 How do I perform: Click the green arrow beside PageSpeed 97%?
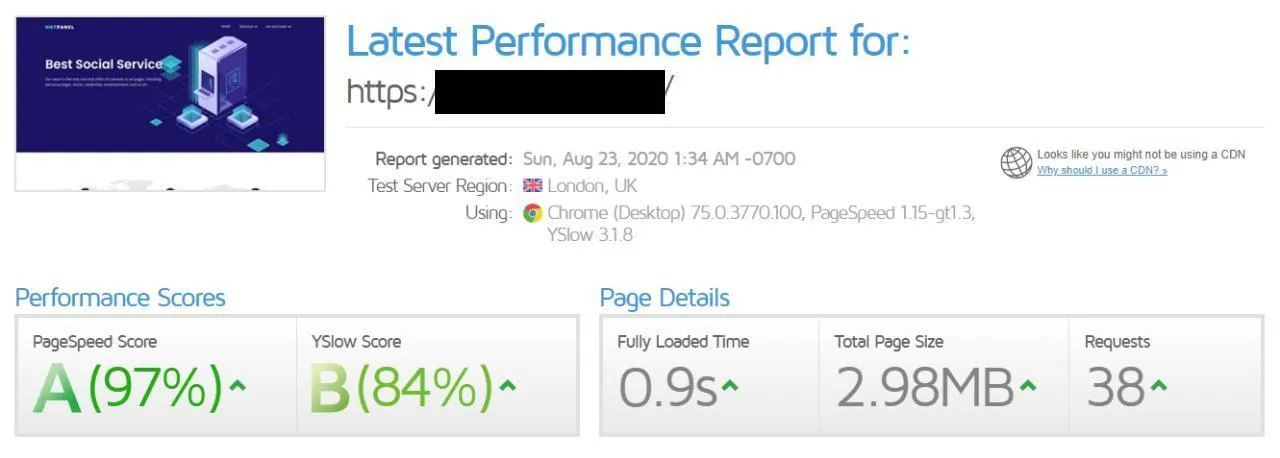(x=237, y=386)
